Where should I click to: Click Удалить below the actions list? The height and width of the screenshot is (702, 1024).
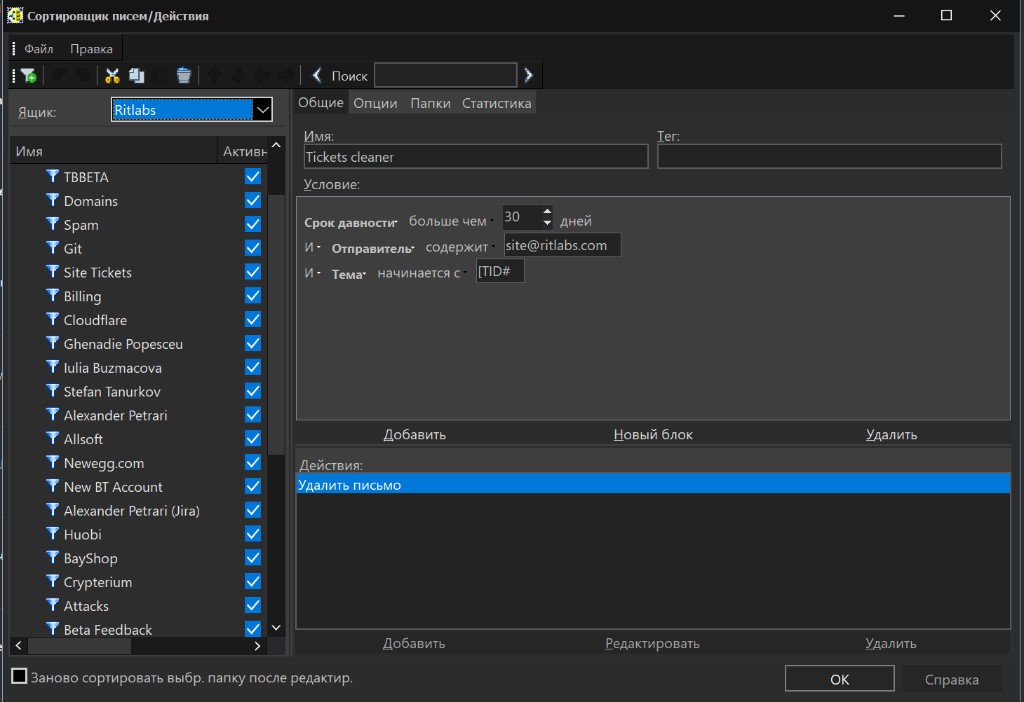(x=891, y=643)
